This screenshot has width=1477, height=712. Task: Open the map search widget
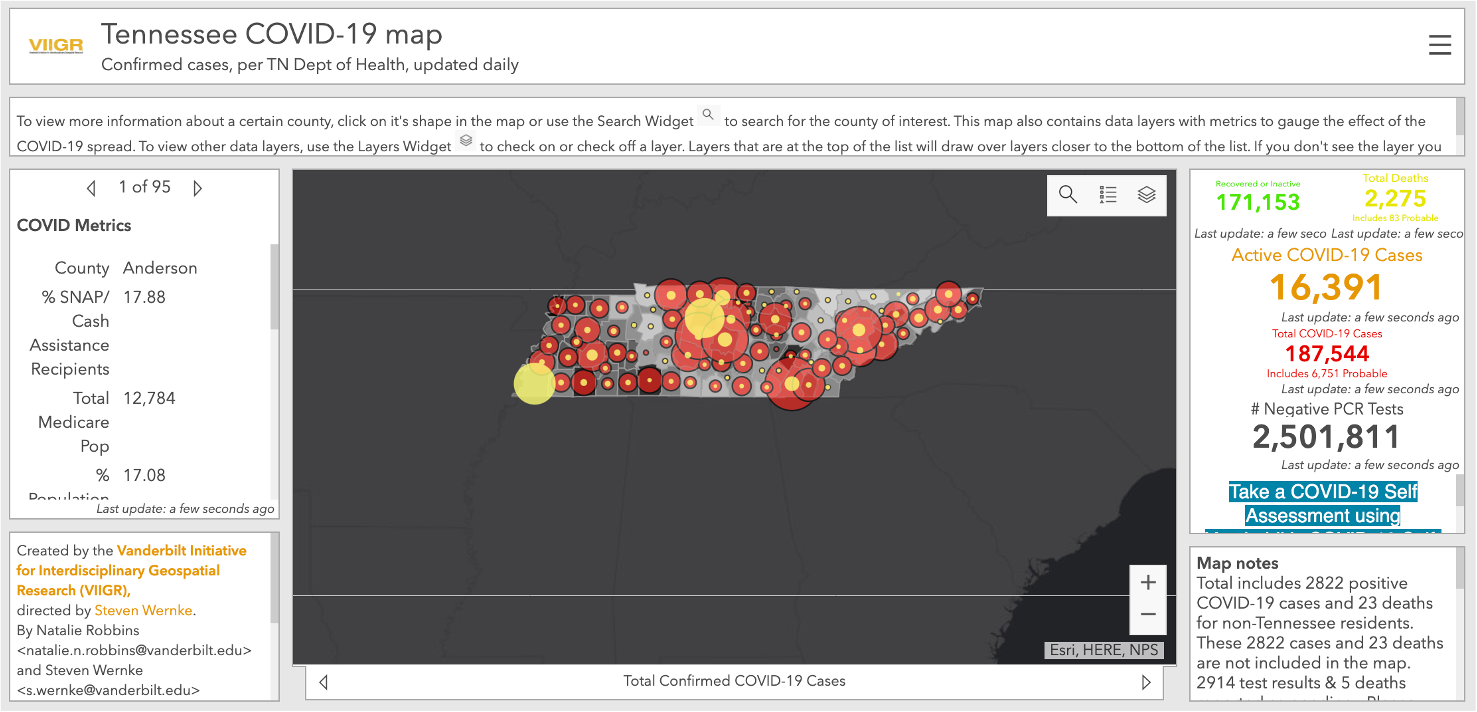pos(1068,195)
